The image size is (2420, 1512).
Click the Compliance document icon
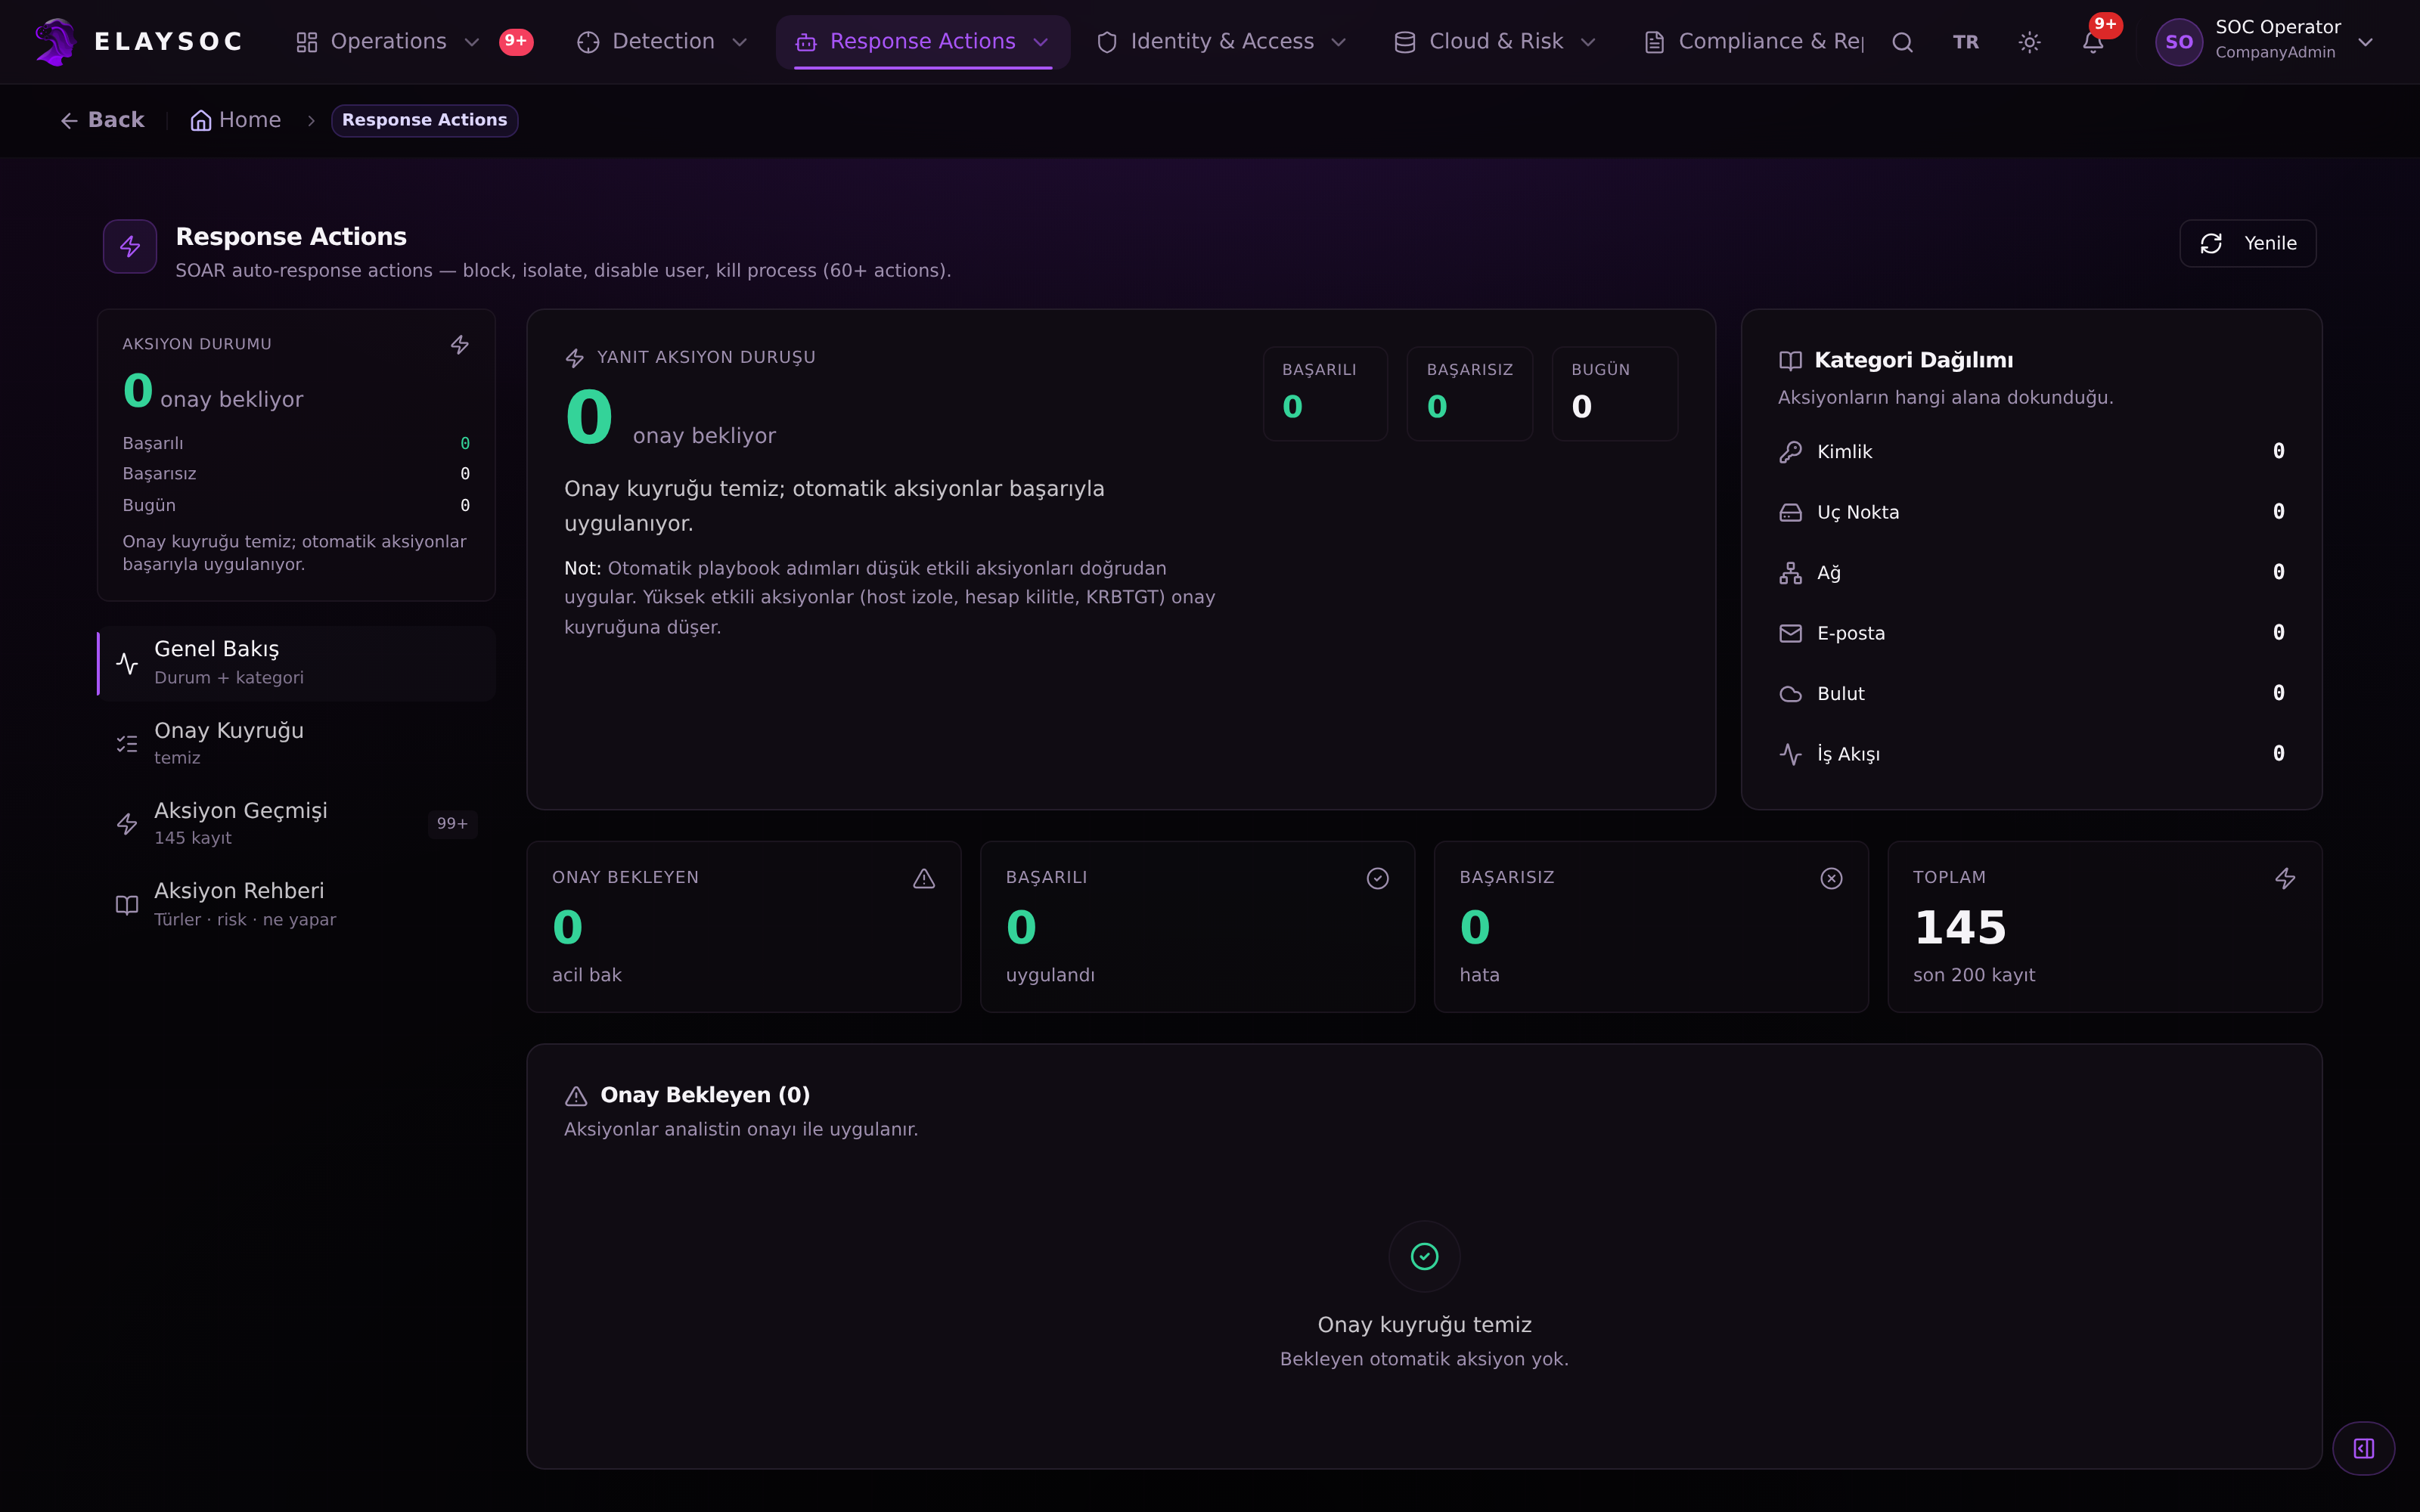(1655, 42)
